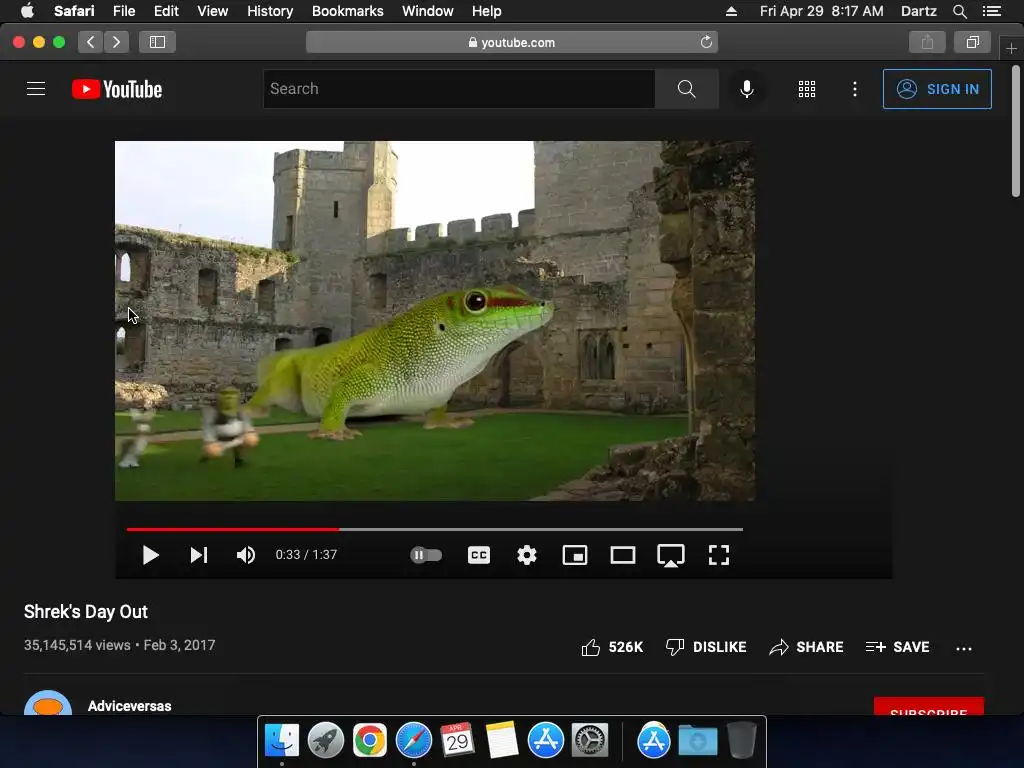Like the video with thumbs up
This screenshot has height=768, width=1024.
612,647
